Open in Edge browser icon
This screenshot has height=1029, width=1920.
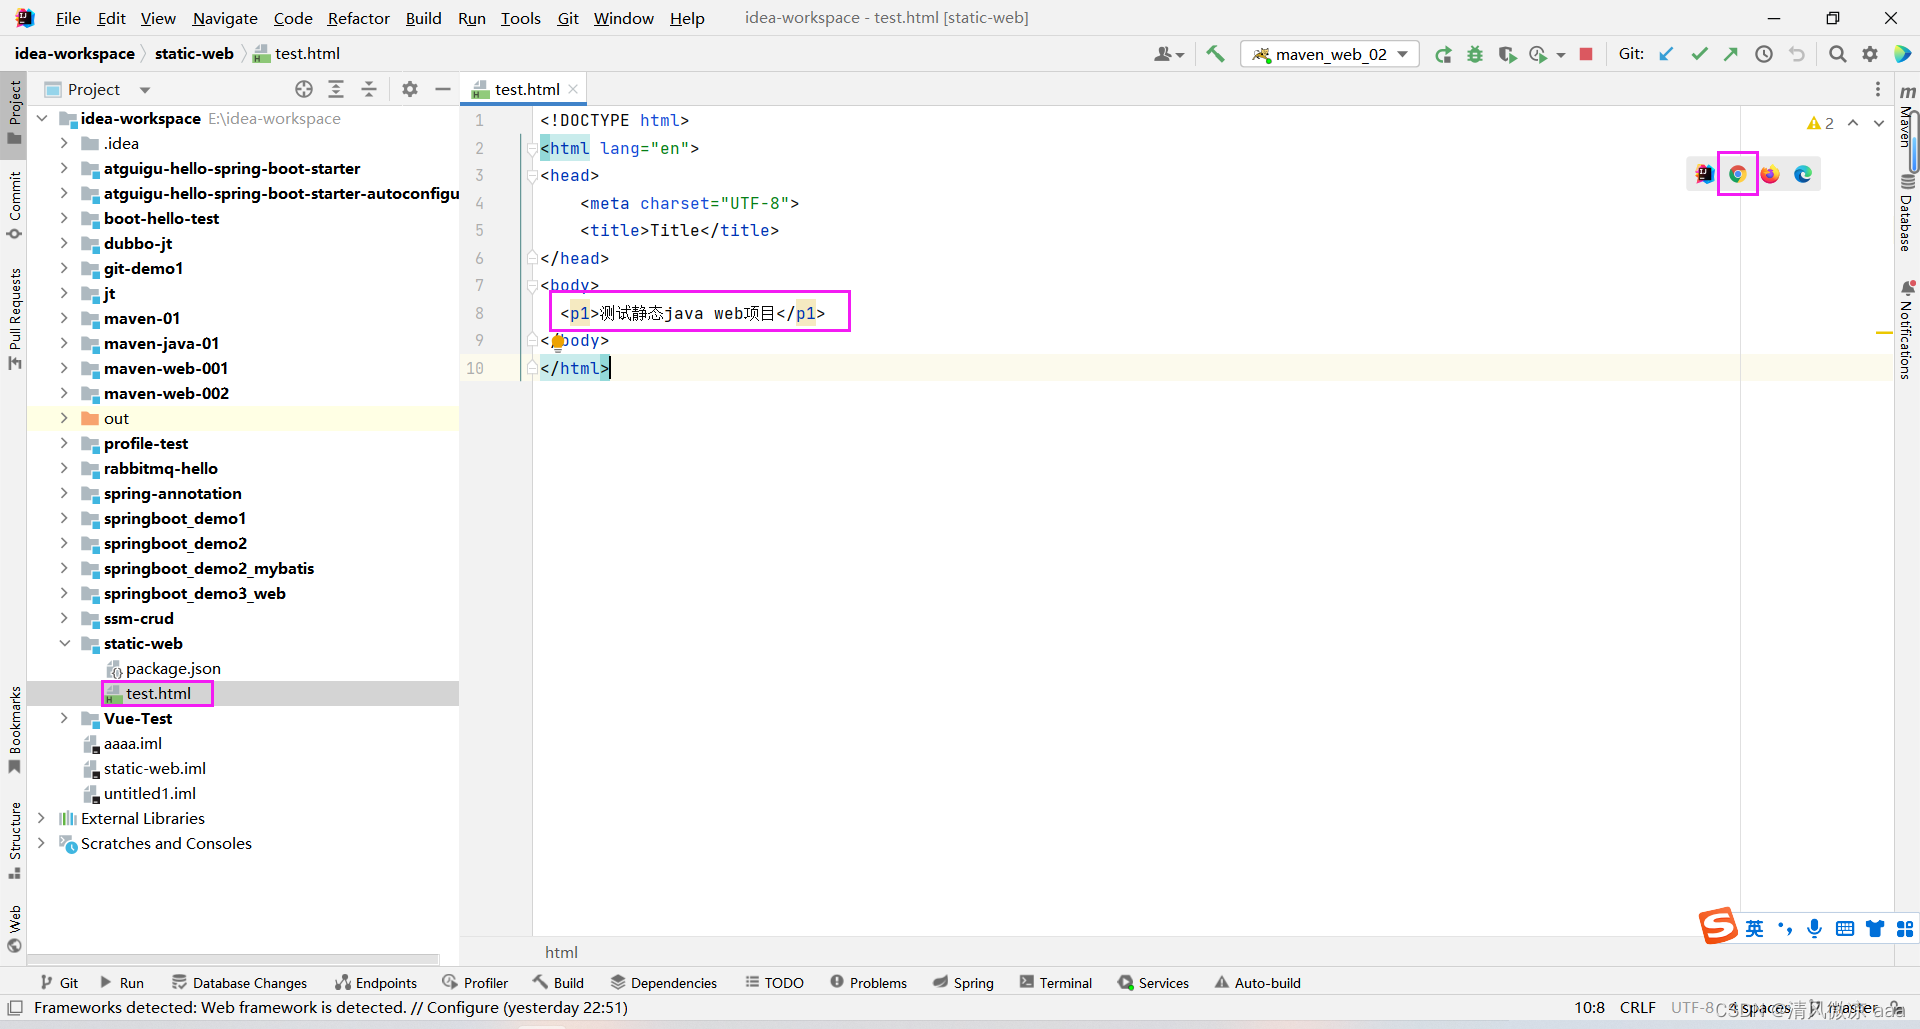(x=1803, y=174)
